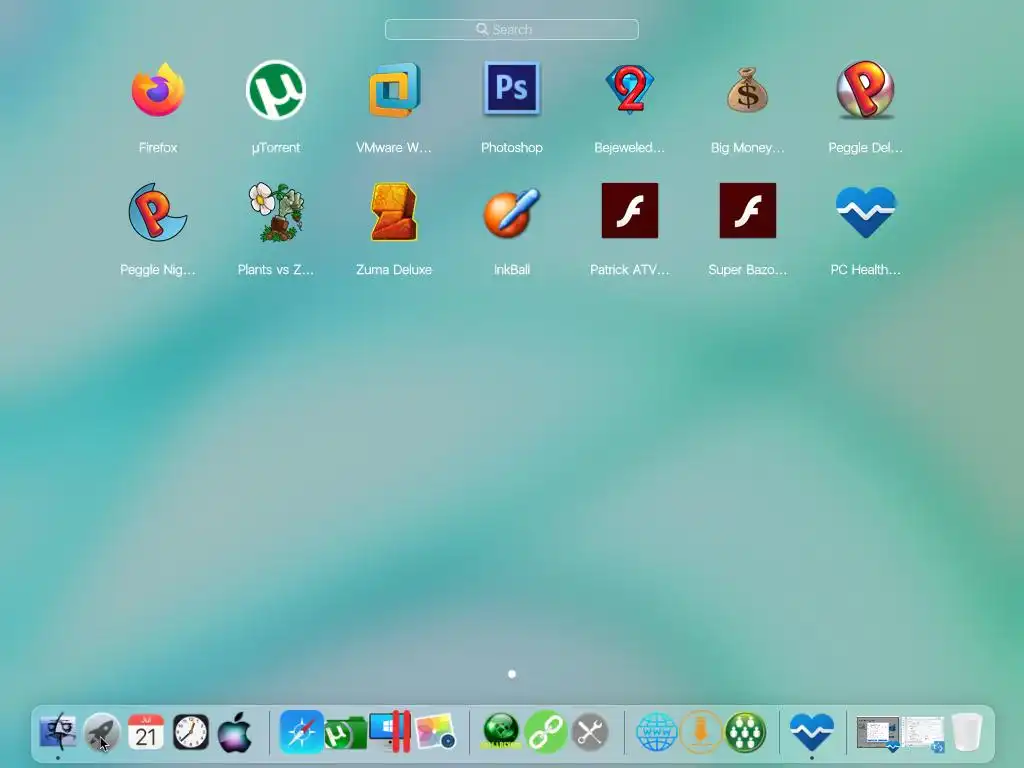Start Bejeweled 2 game
The image size is (1024, 768).
point(630,89)
